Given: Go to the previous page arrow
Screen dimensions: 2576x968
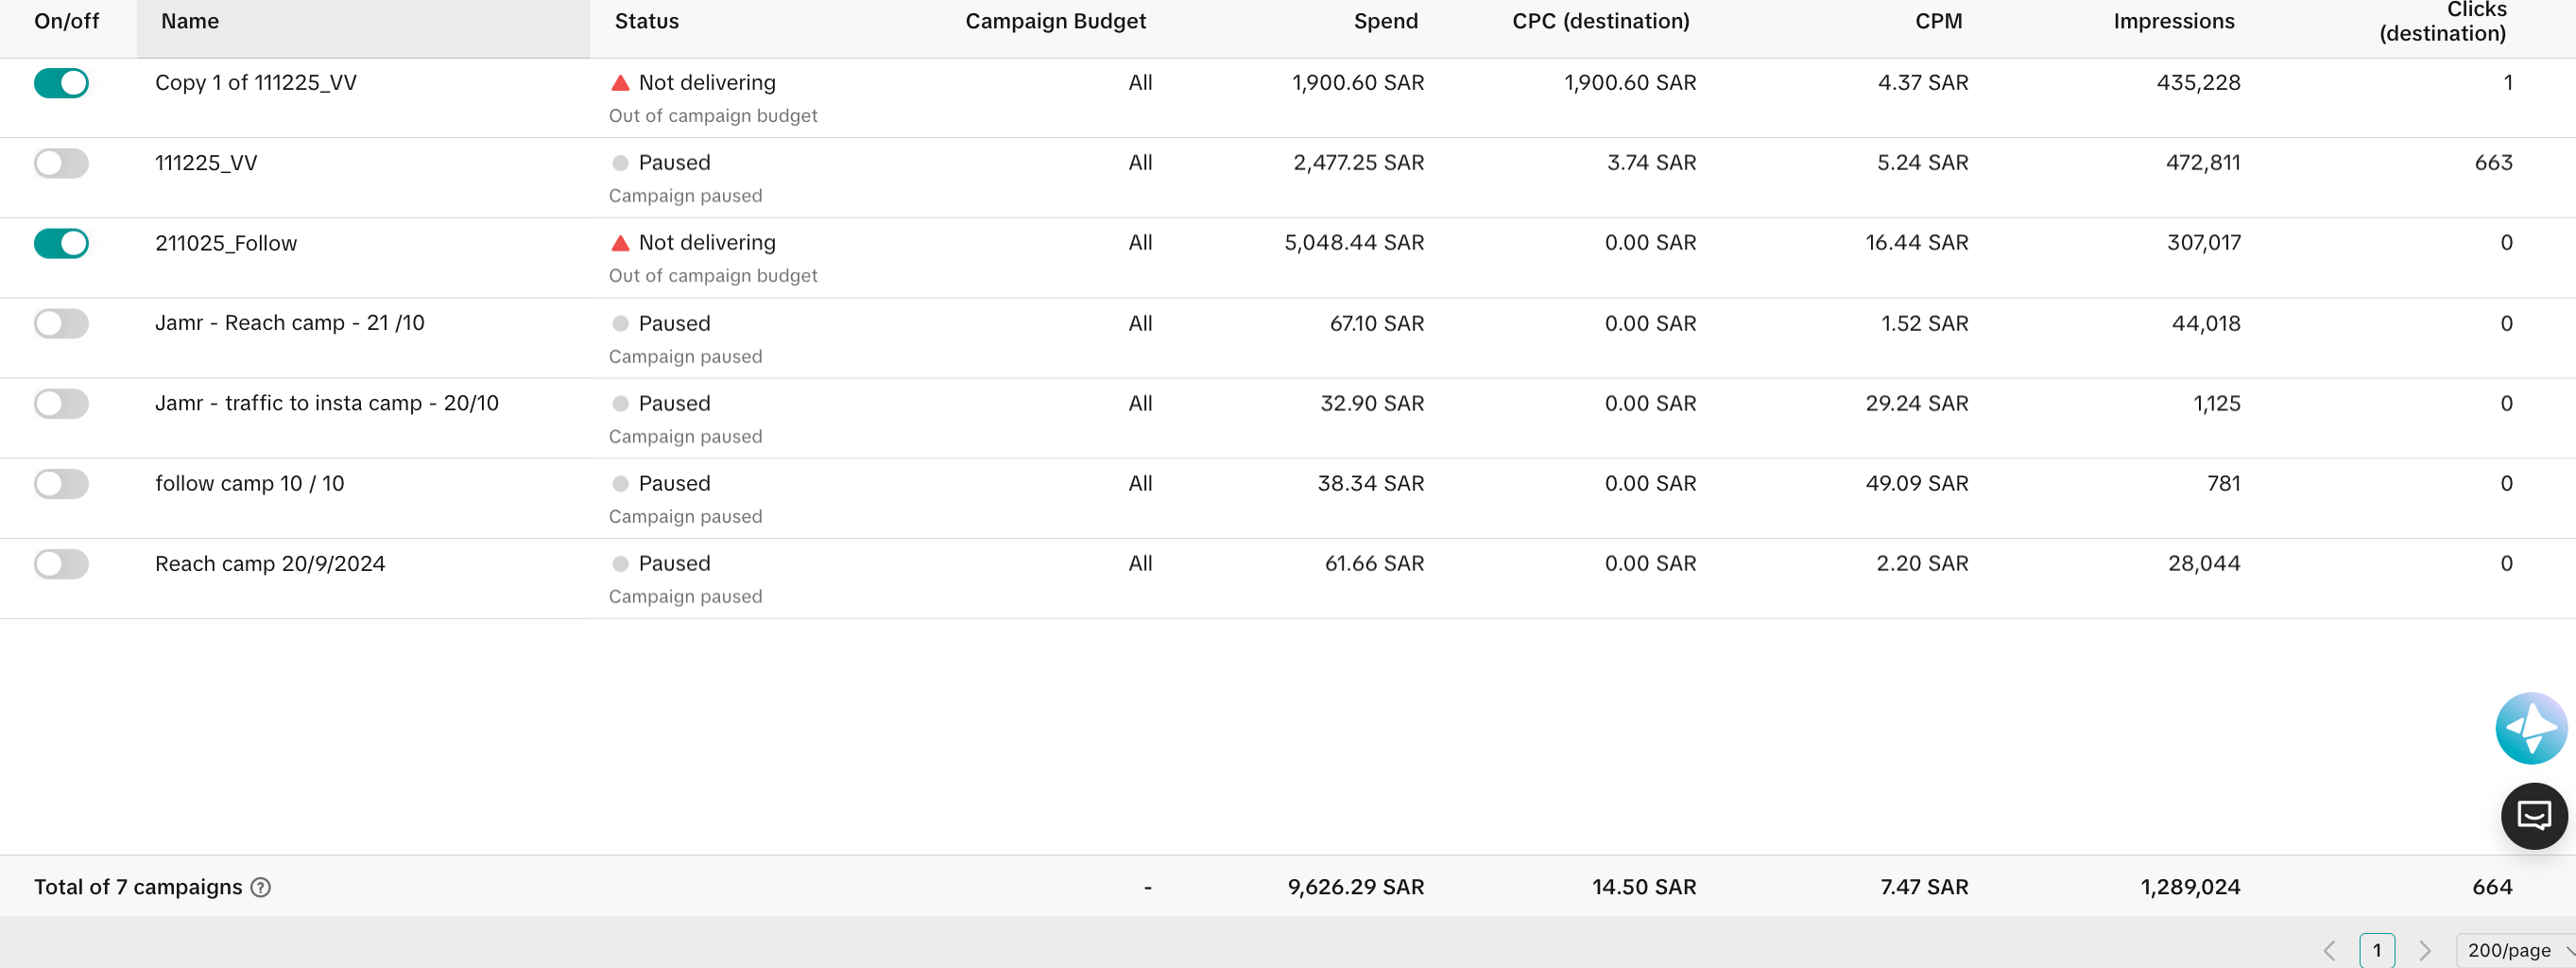Looking at the screenshot, I should tap(2329, 950).
